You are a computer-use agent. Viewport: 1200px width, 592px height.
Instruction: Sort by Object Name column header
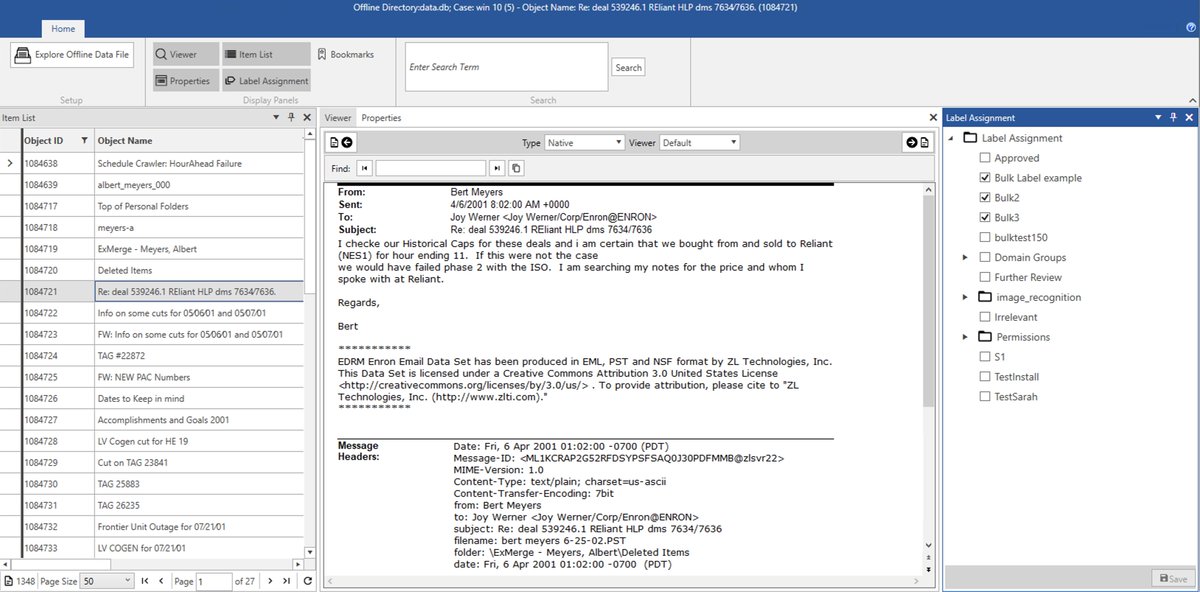click(x=124, y=140)
